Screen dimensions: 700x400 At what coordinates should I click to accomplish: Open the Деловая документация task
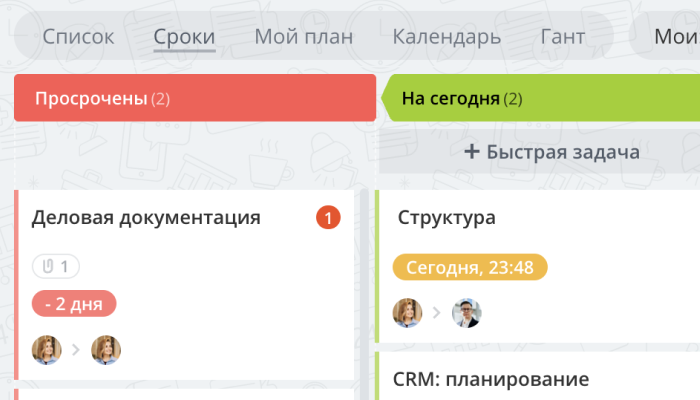146,217
